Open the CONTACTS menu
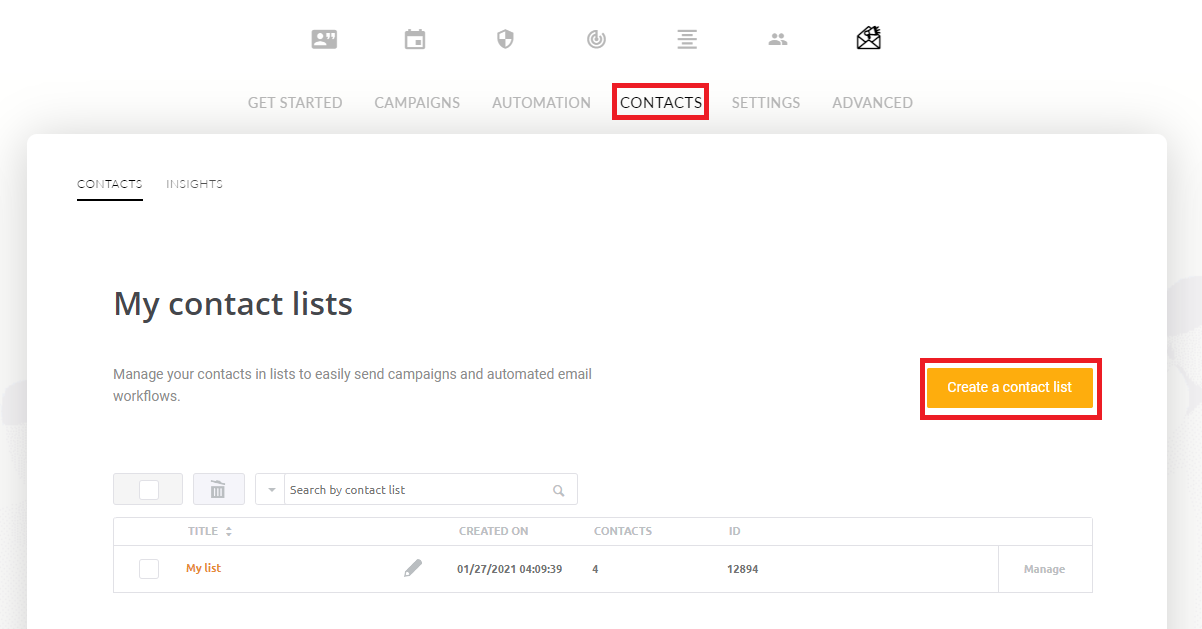The width and height of the screenshot is (1202, 629). 661,102
